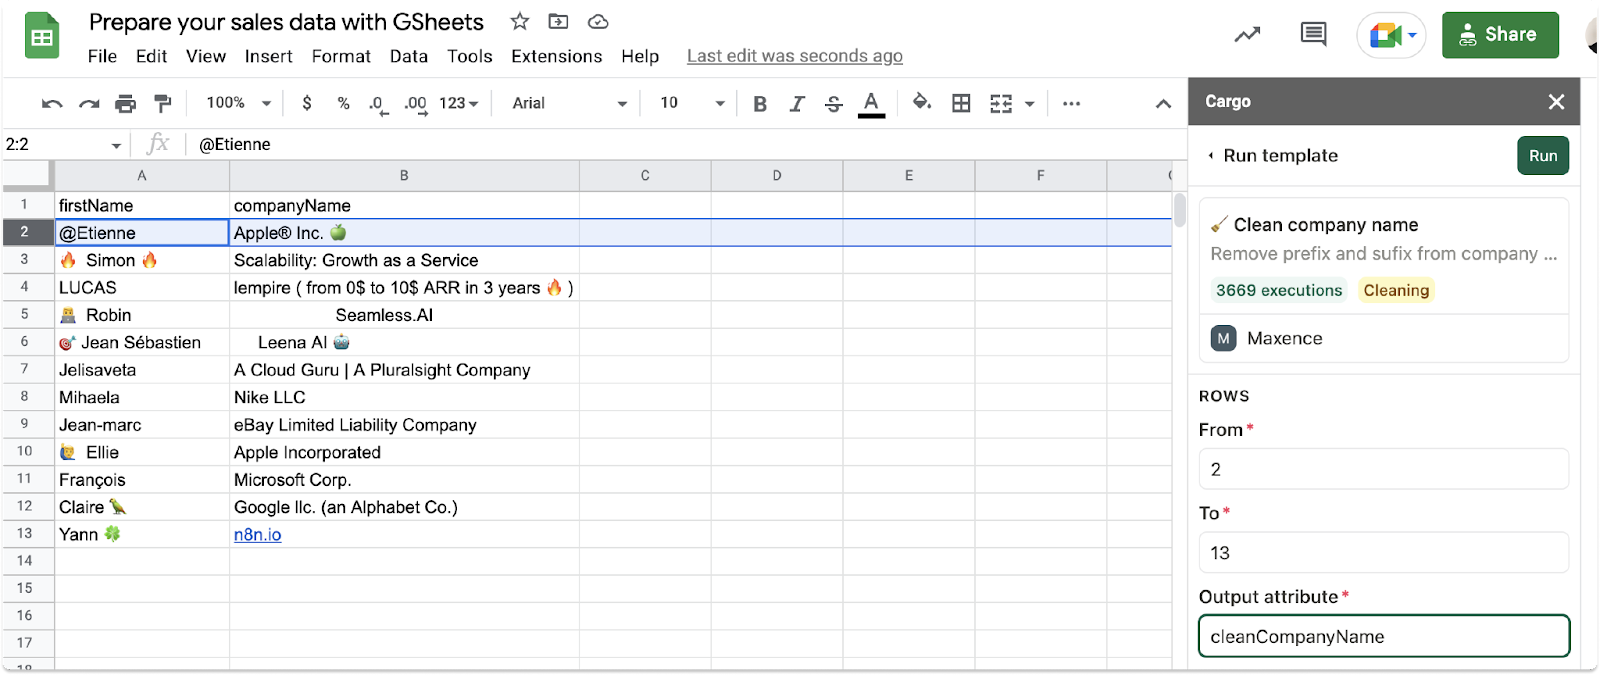Open the Last edit was seconds ago link
This screenshot has width=1600, height=675.
tap(795, 56)
